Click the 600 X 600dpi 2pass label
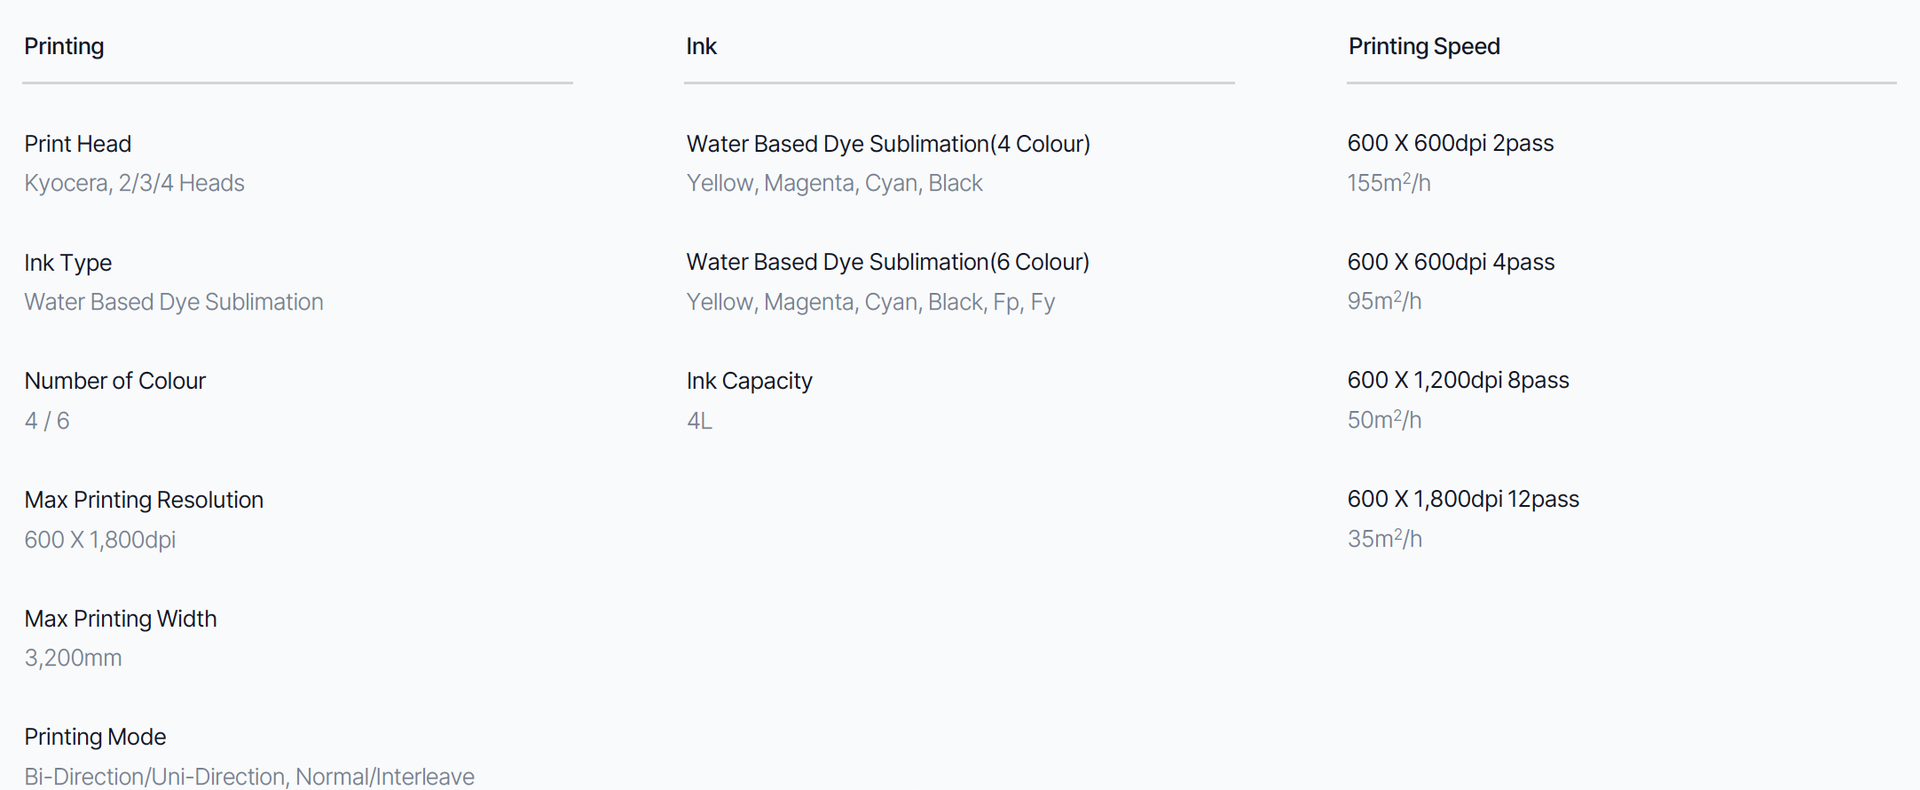This screenshot has width=1920, height=790. [x=1450, y=143]
